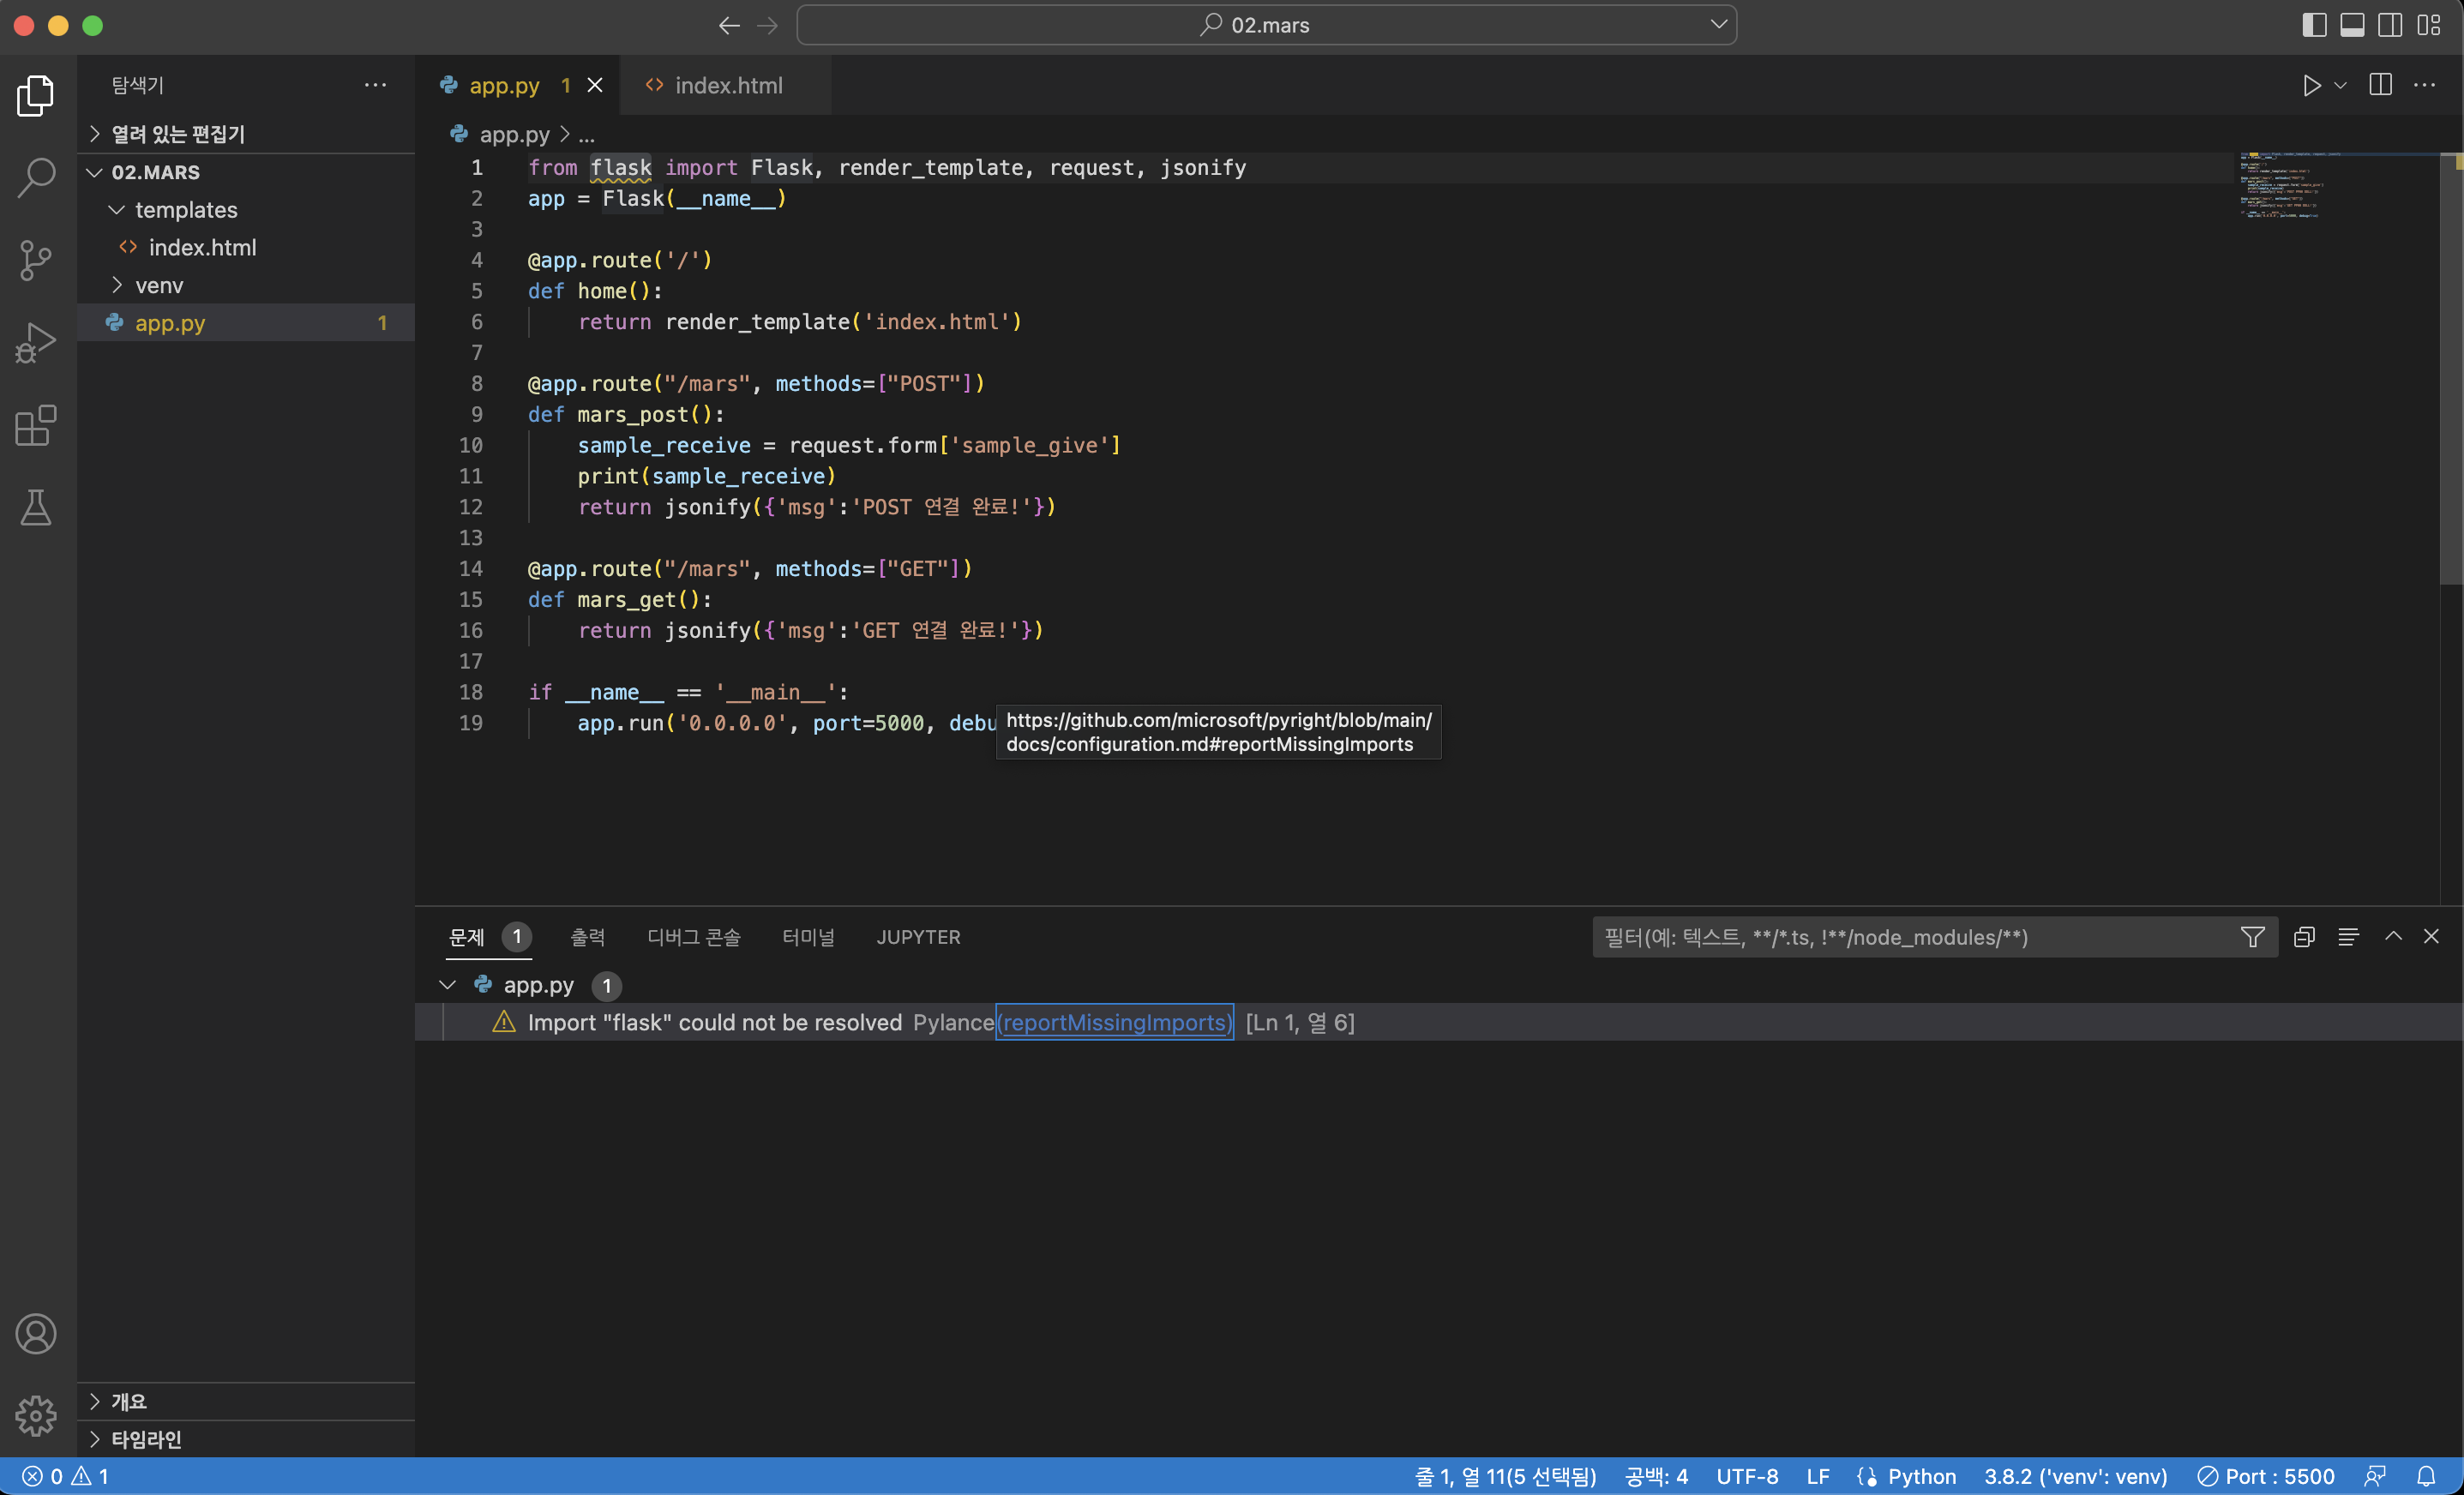Viewport: 2464px width, 1495px height.
Task: Close the bottom panel
Action: point(2431,936)
